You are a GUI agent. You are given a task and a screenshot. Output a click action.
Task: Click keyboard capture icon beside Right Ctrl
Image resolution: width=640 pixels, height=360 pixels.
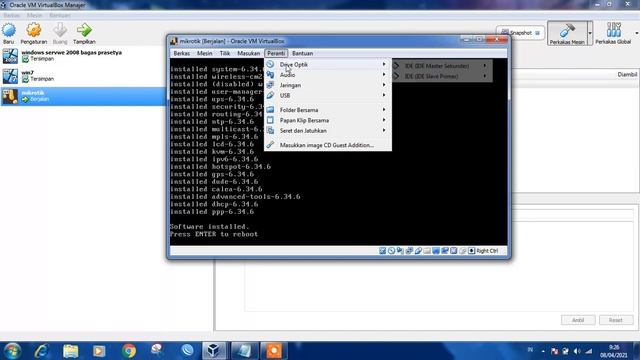click(x=471, y=251)
